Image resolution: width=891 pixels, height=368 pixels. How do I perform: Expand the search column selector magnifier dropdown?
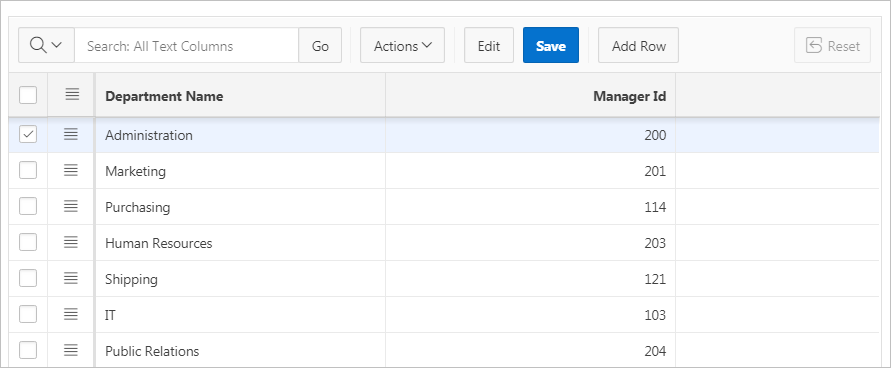pos(46,45)
